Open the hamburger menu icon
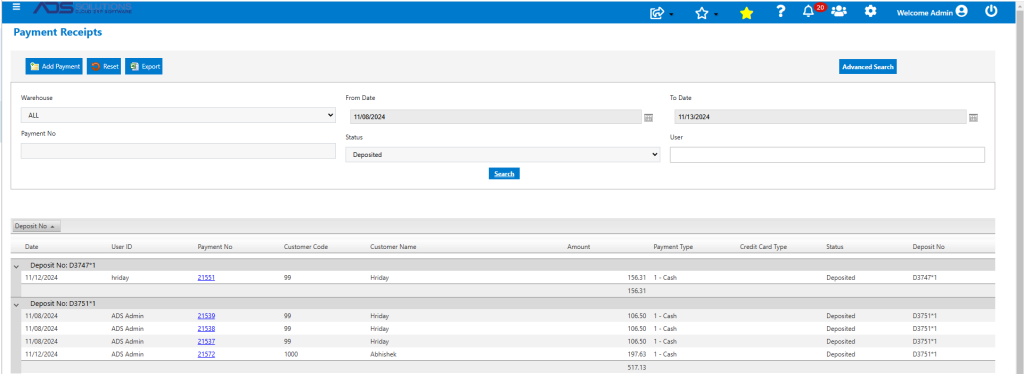The width and height of the screenshot is (1024, 374). [x=16, y=7]
